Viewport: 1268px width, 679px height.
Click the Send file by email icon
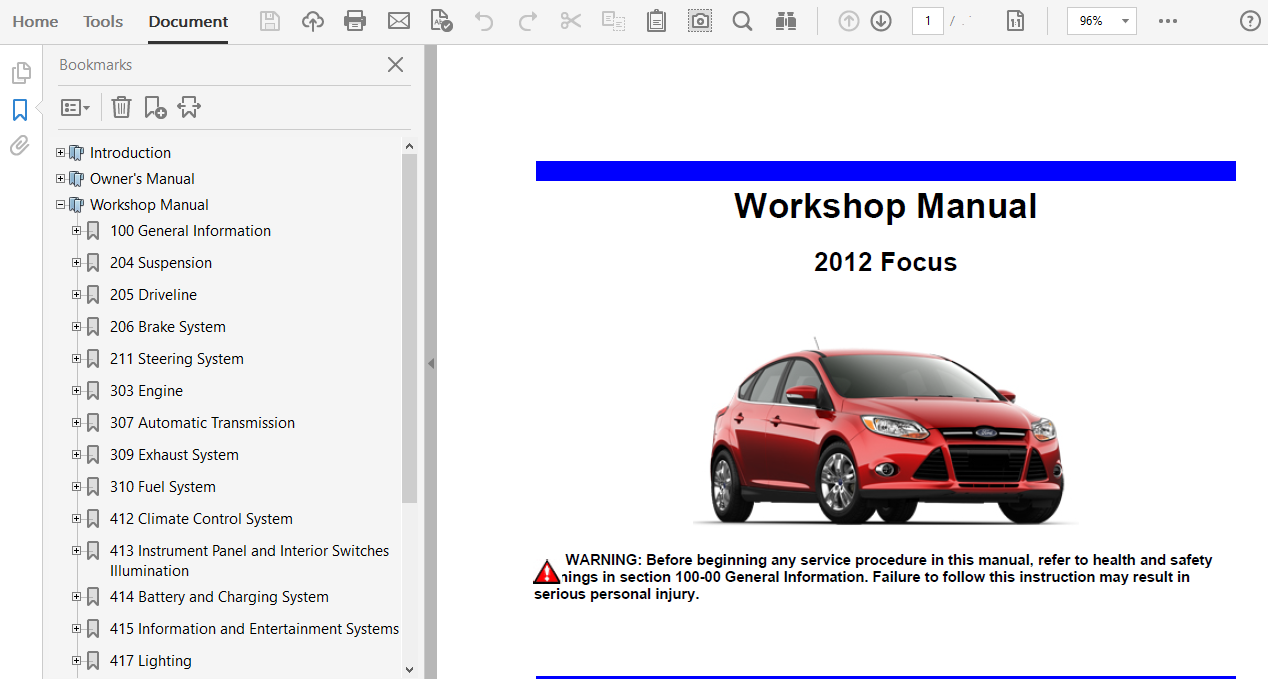point(399,21)
